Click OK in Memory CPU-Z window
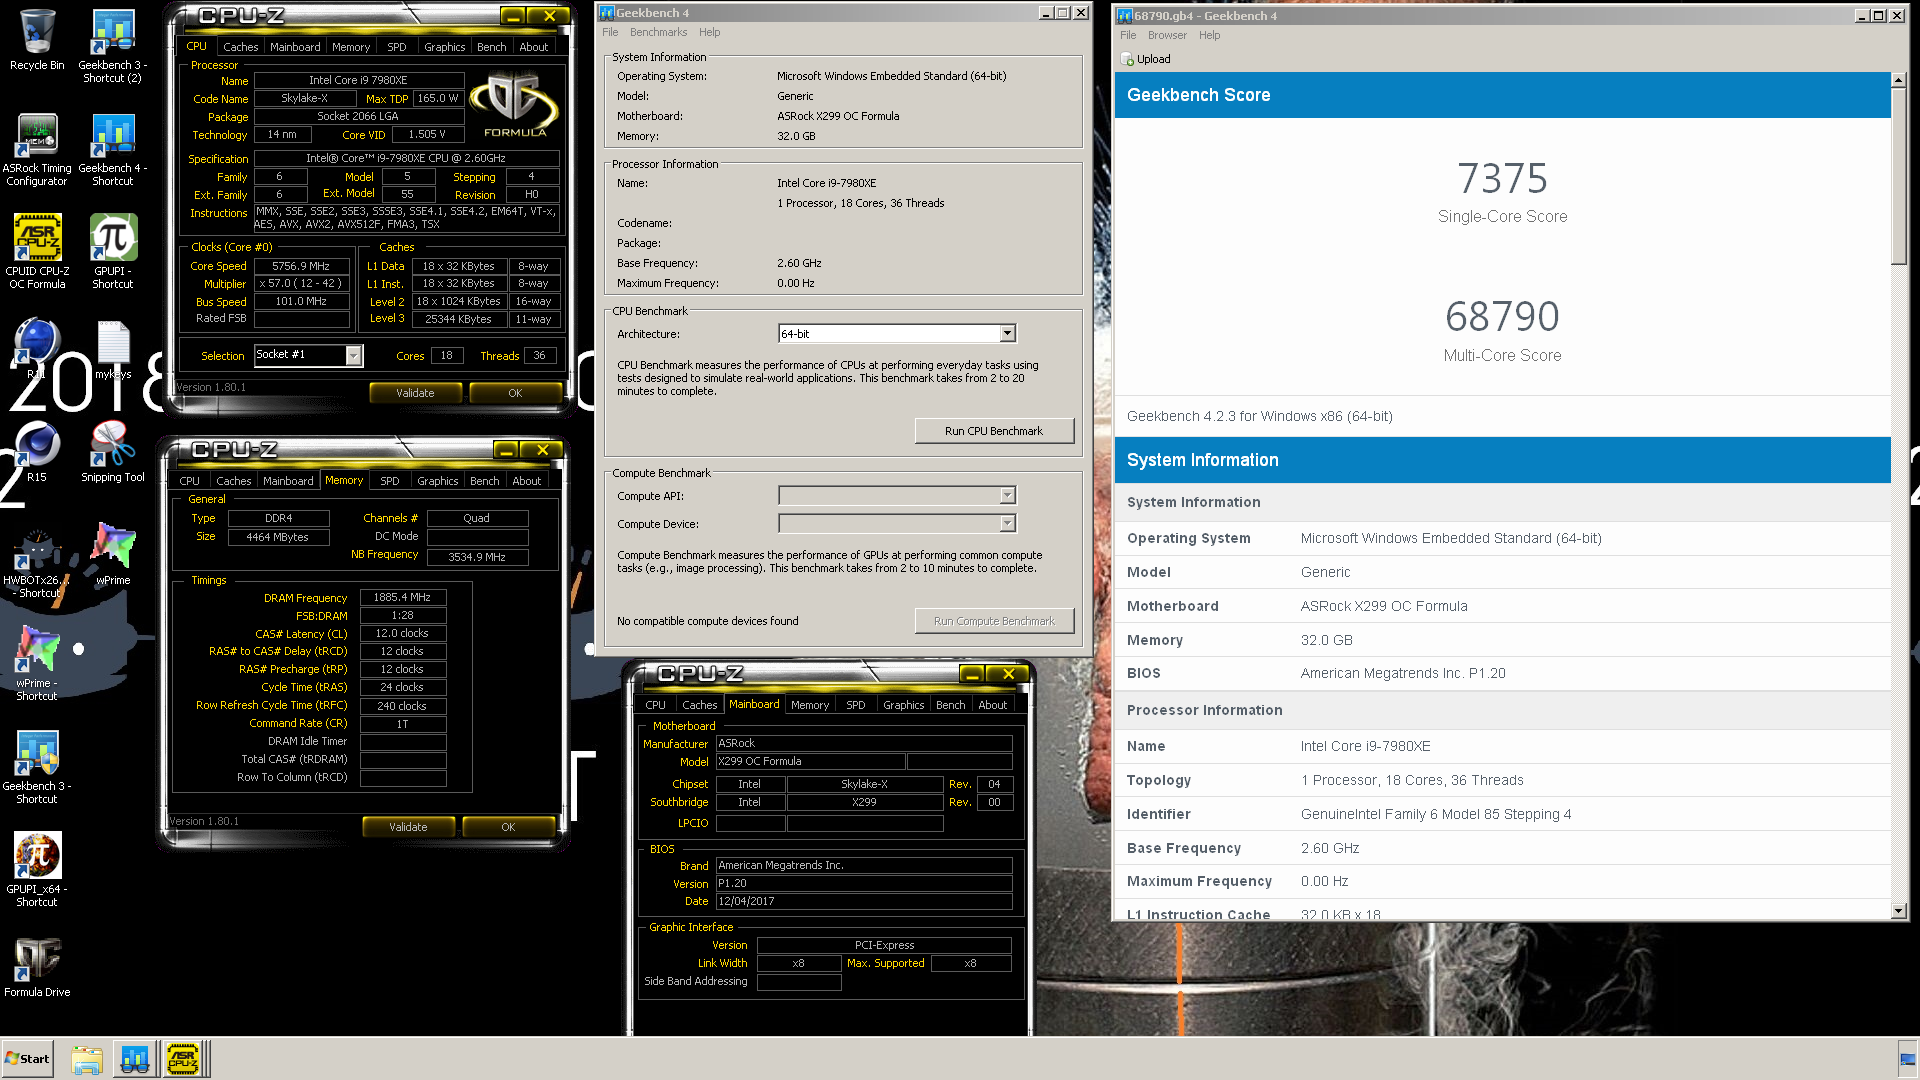The image size is (1920, 1080). coord(508,827)
